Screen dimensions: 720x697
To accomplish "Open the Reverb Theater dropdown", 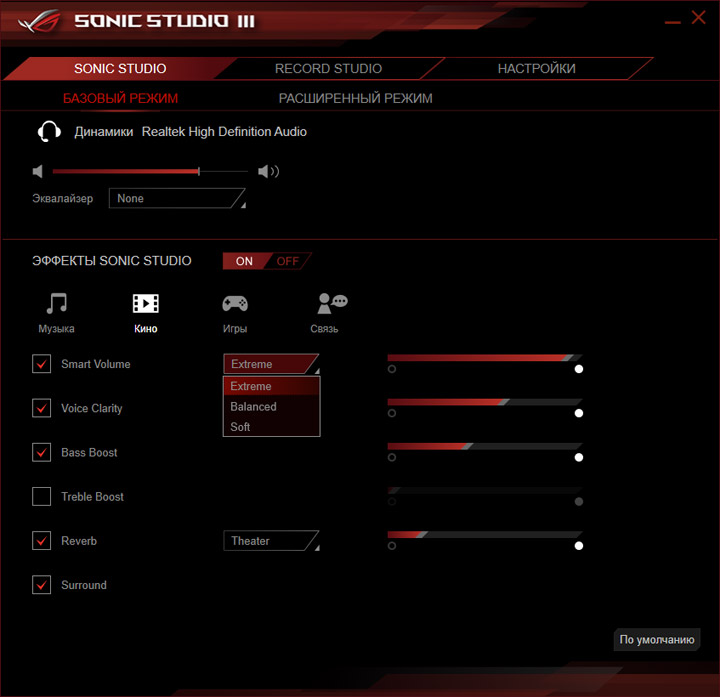I will pyautogui.click(x=271, y=540).
